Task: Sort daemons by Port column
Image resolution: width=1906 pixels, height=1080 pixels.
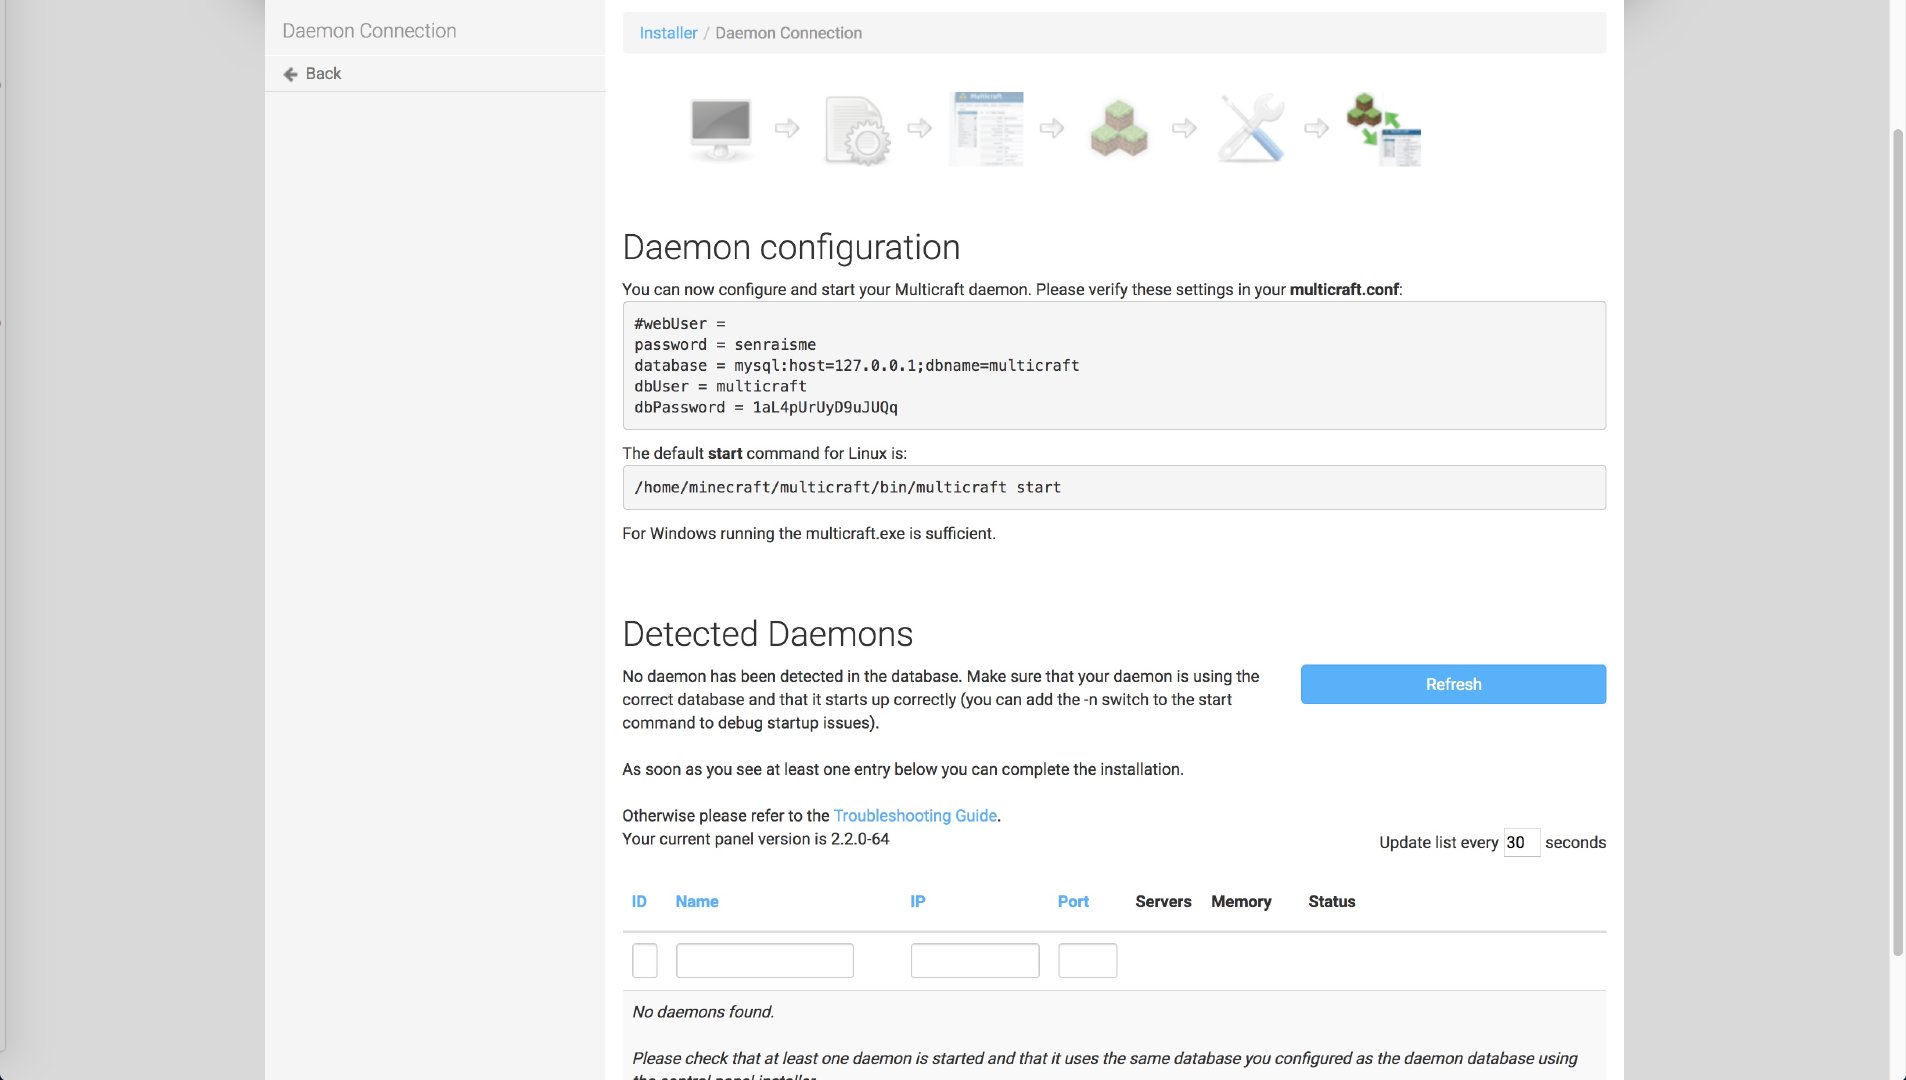Action: point(1072,902)
